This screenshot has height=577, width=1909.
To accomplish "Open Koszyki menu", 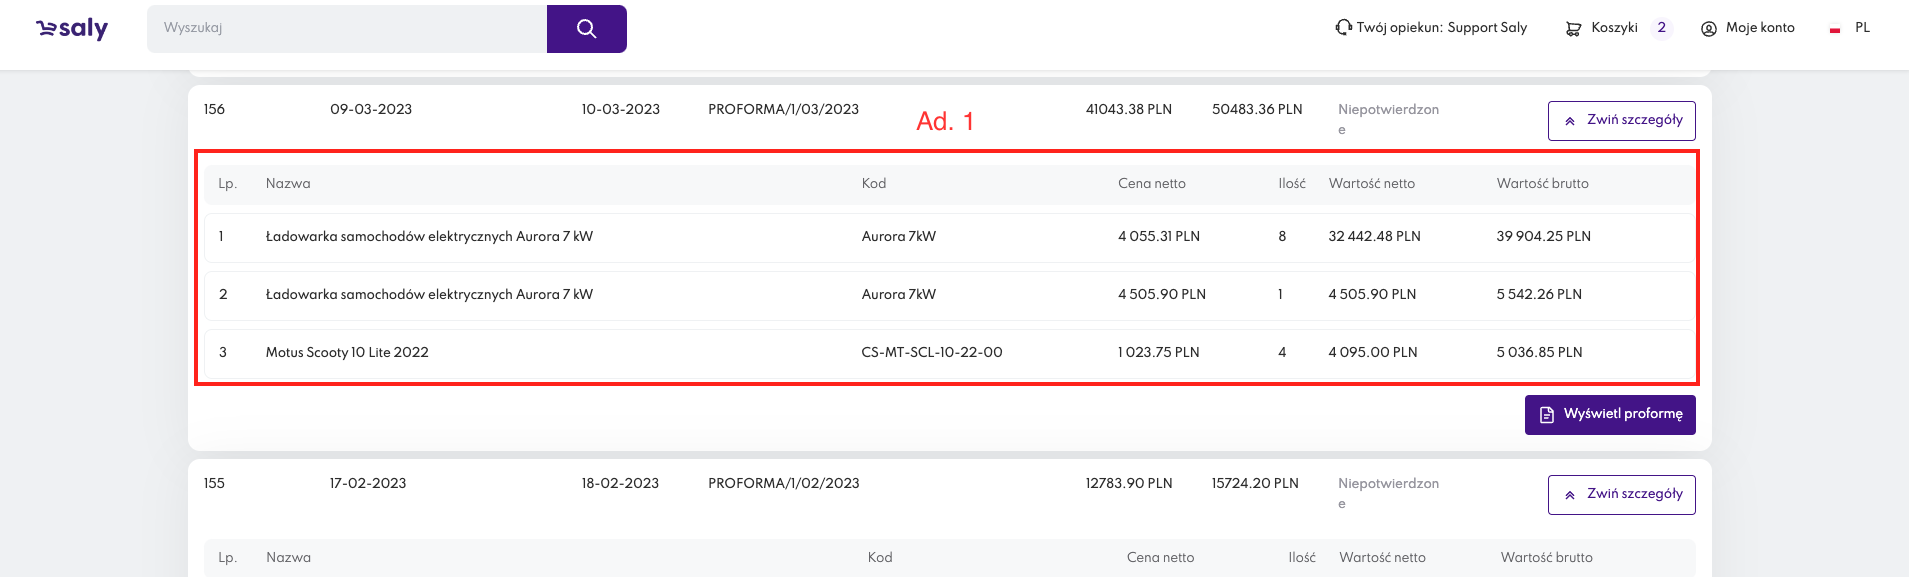I will click(1614, 28).
